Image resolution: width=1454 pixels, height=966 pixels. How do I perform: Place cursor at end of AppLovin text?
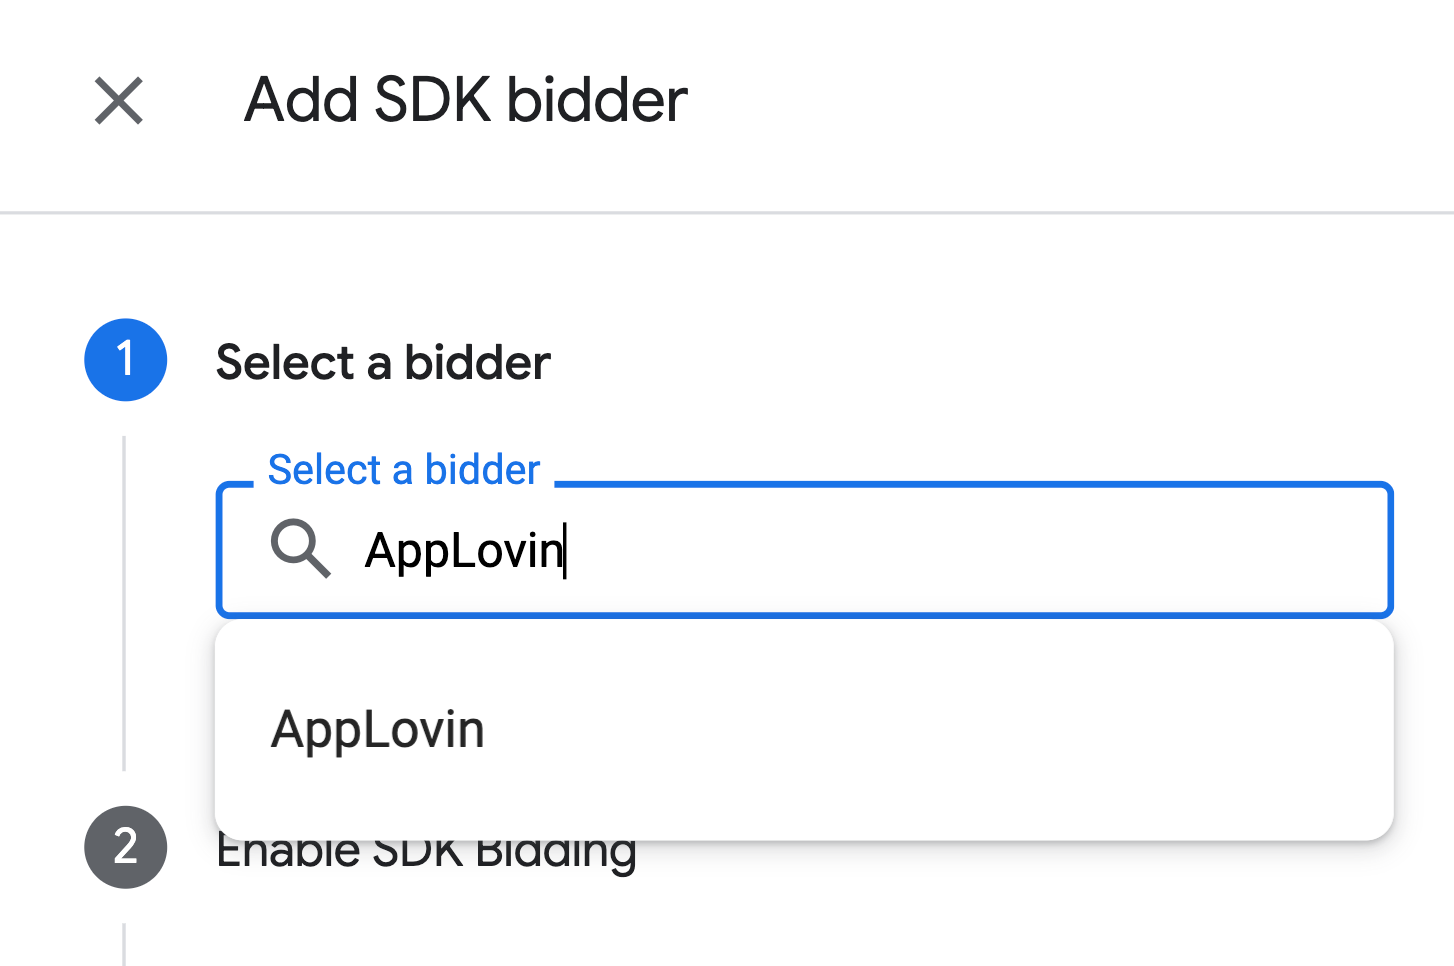[564, 550]
